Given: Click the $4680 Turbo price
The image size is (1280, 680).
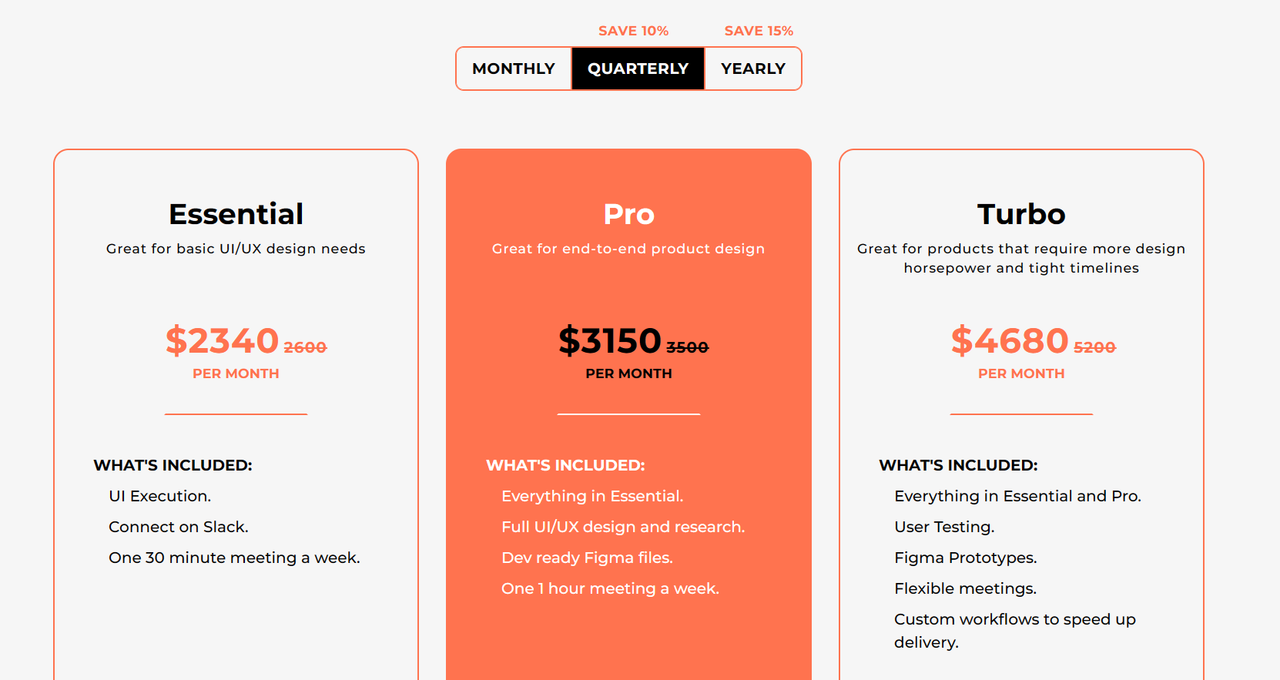Looking at the screenshot, I should [1010, 341].
